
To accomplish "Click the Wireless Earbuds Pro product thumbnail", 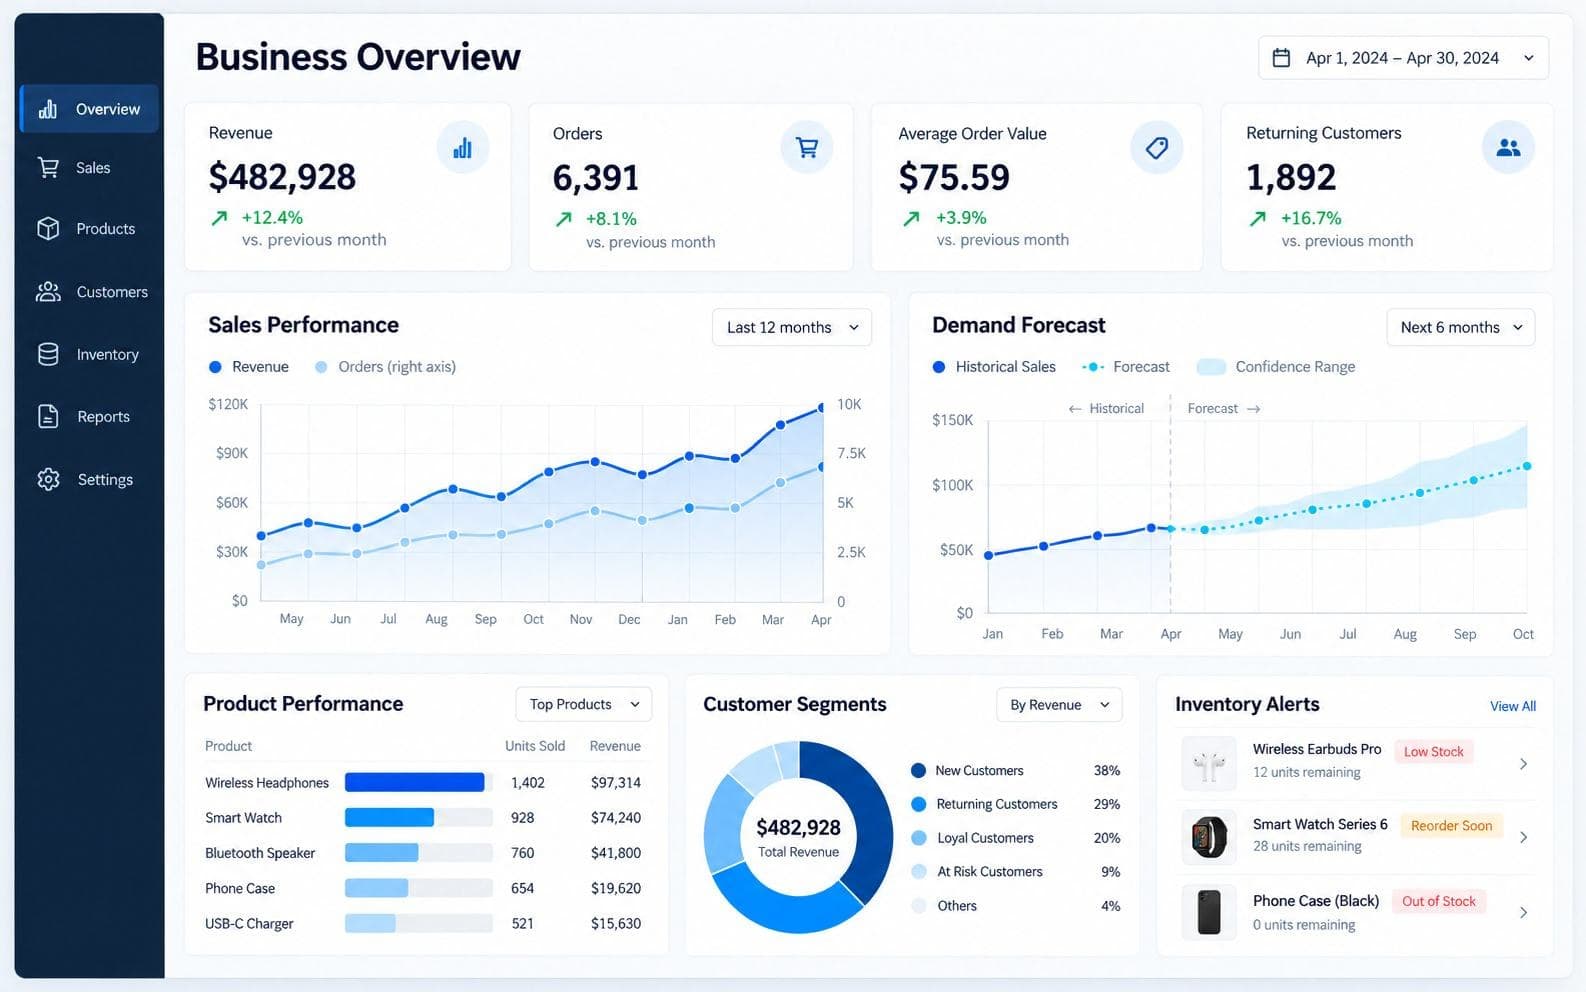I will (1209, 765).
